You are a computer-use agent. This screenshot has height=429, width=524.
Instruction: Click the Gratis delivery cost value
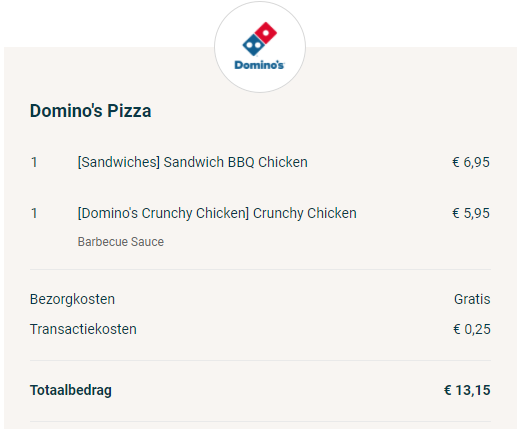tap(472, 299)
